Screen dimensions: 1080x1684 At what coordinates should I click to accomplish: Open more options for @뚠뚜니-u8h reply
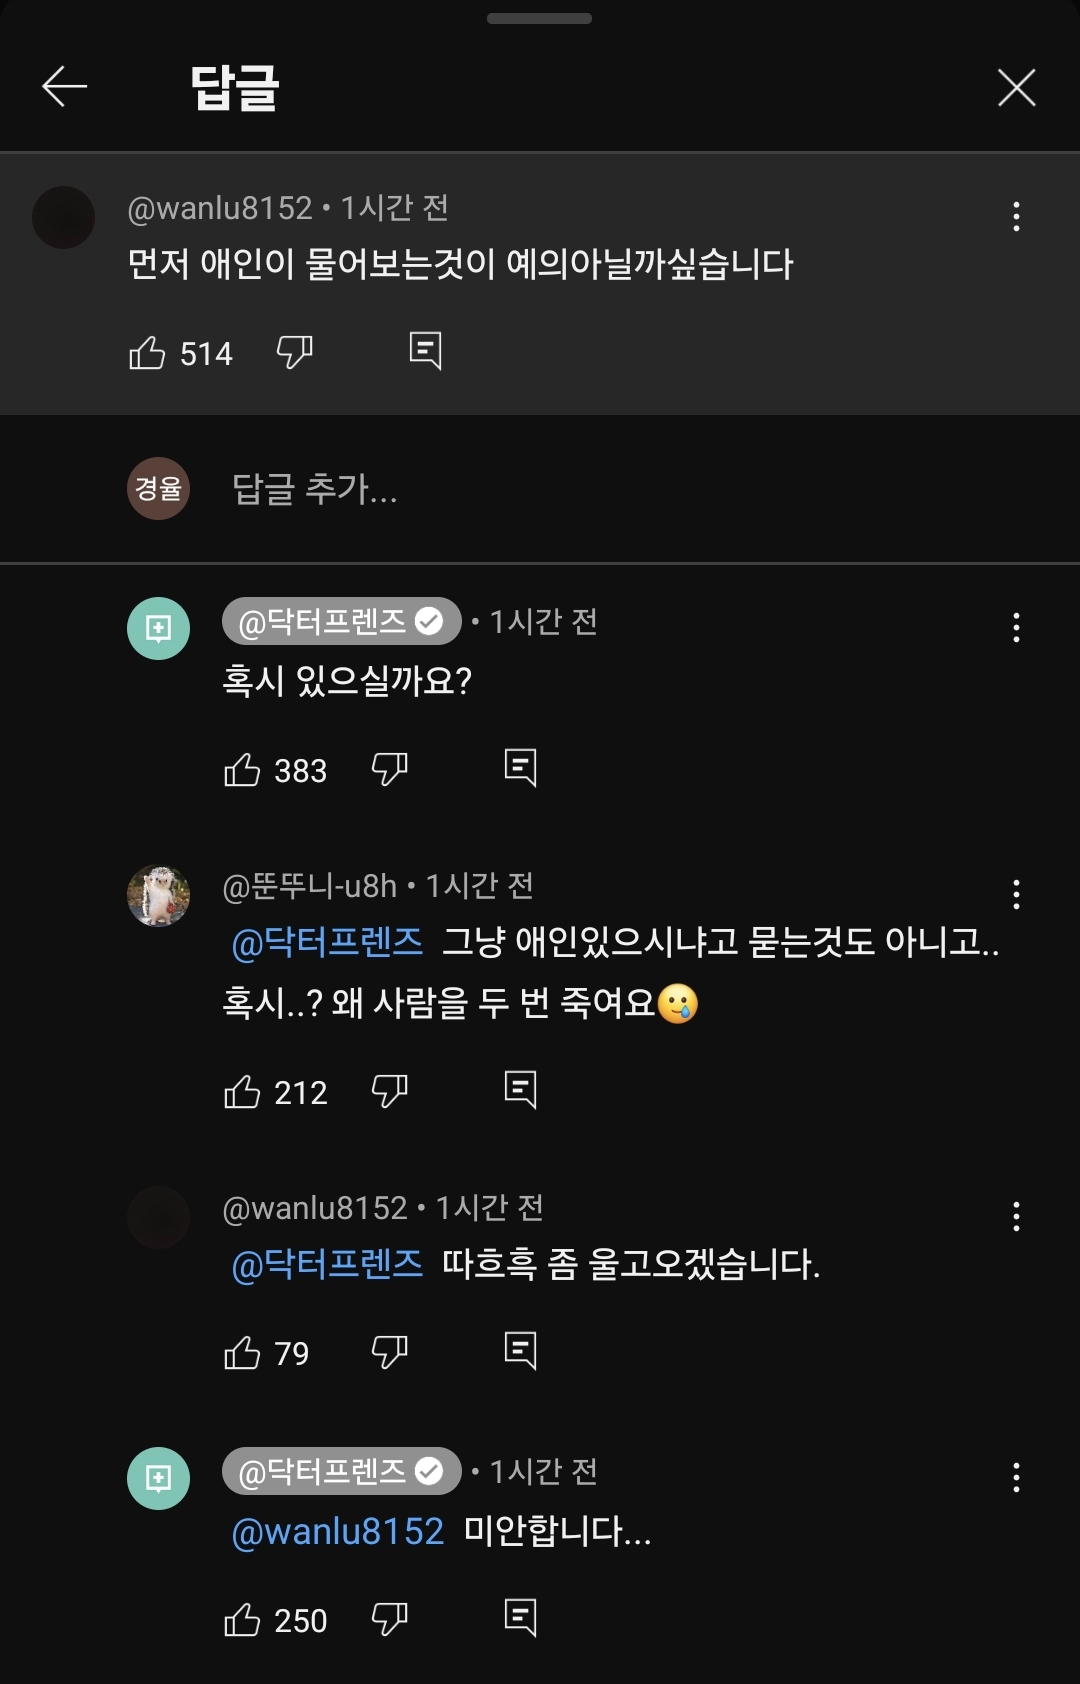point(1016,894)
